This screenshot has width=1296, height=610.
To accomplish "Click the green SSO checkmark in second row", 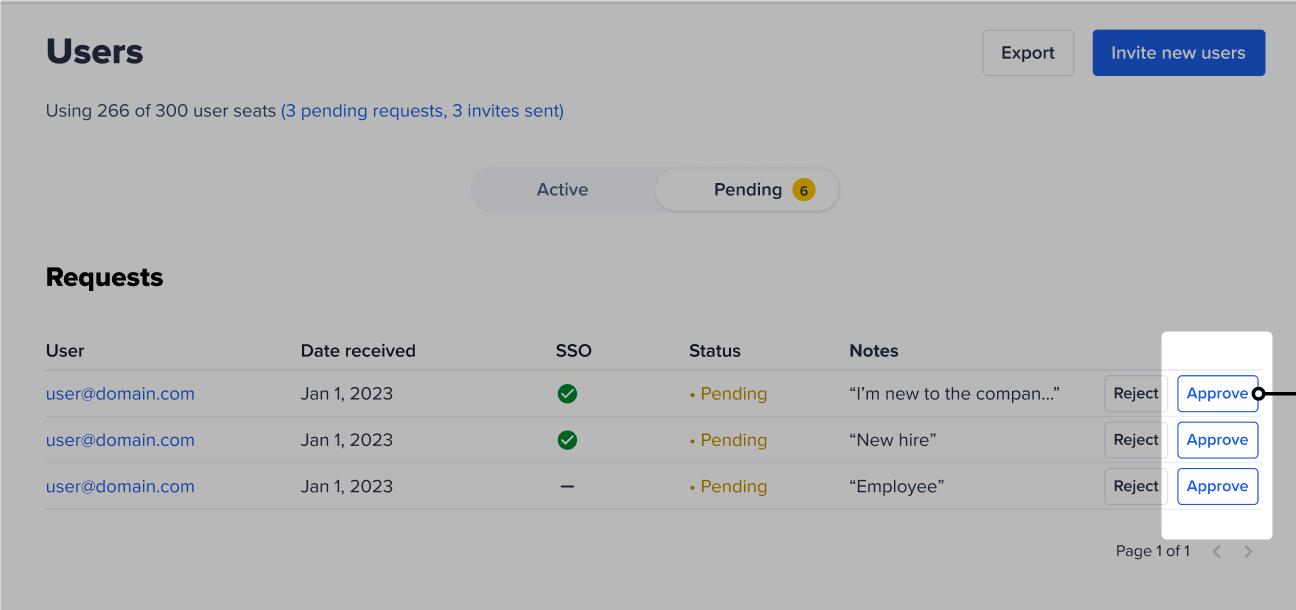I will tap(567, 440).
